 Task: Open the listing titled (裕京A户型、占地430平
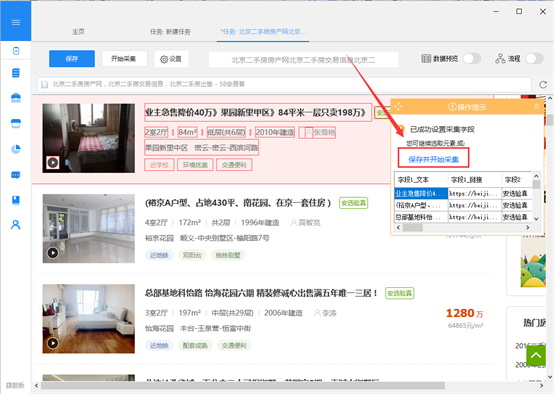click(x=237, y=203)
